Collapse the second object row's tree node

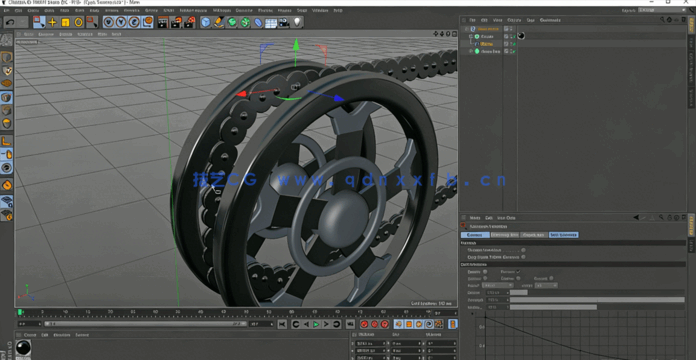(x=471, y=36)
